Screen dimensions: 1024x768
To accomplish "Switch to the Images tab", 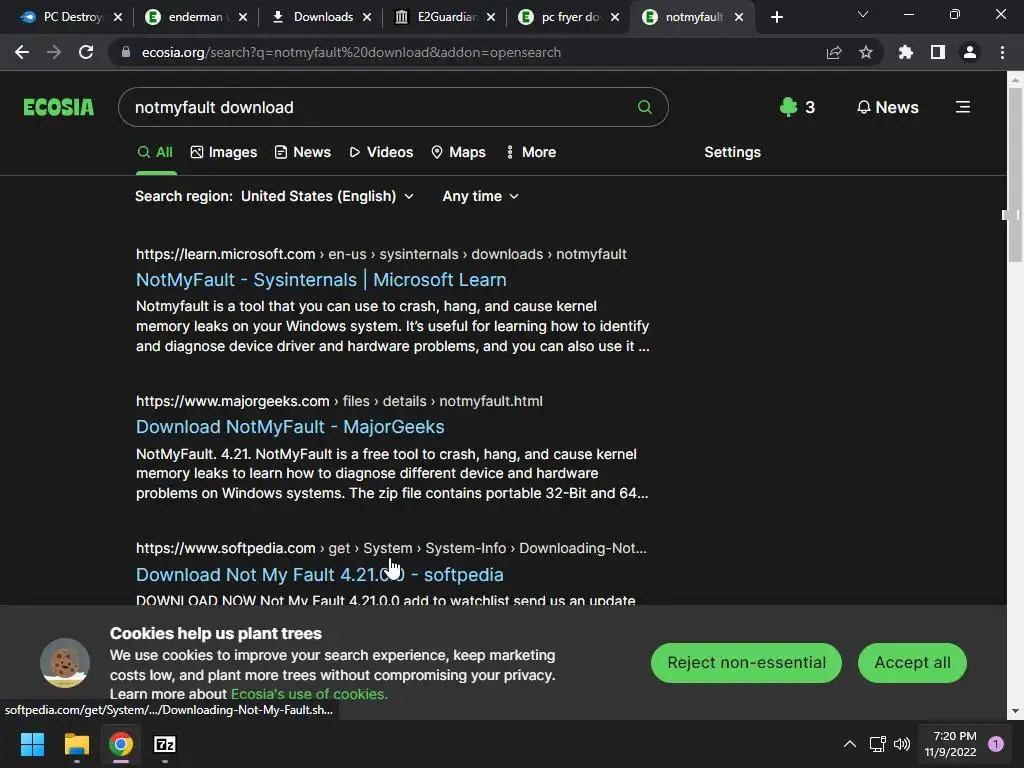I will (x=224, y=152).
